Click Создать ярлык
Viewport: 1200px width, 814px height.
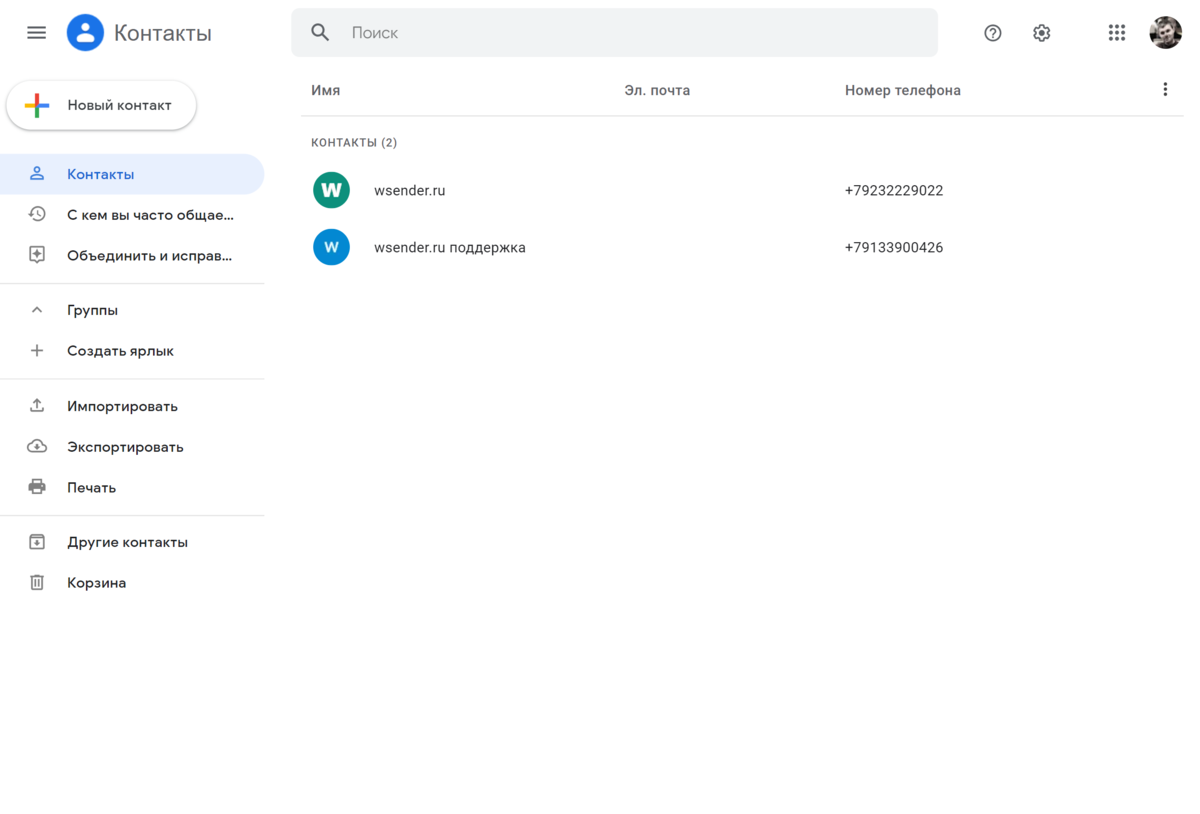click(132, 351)
